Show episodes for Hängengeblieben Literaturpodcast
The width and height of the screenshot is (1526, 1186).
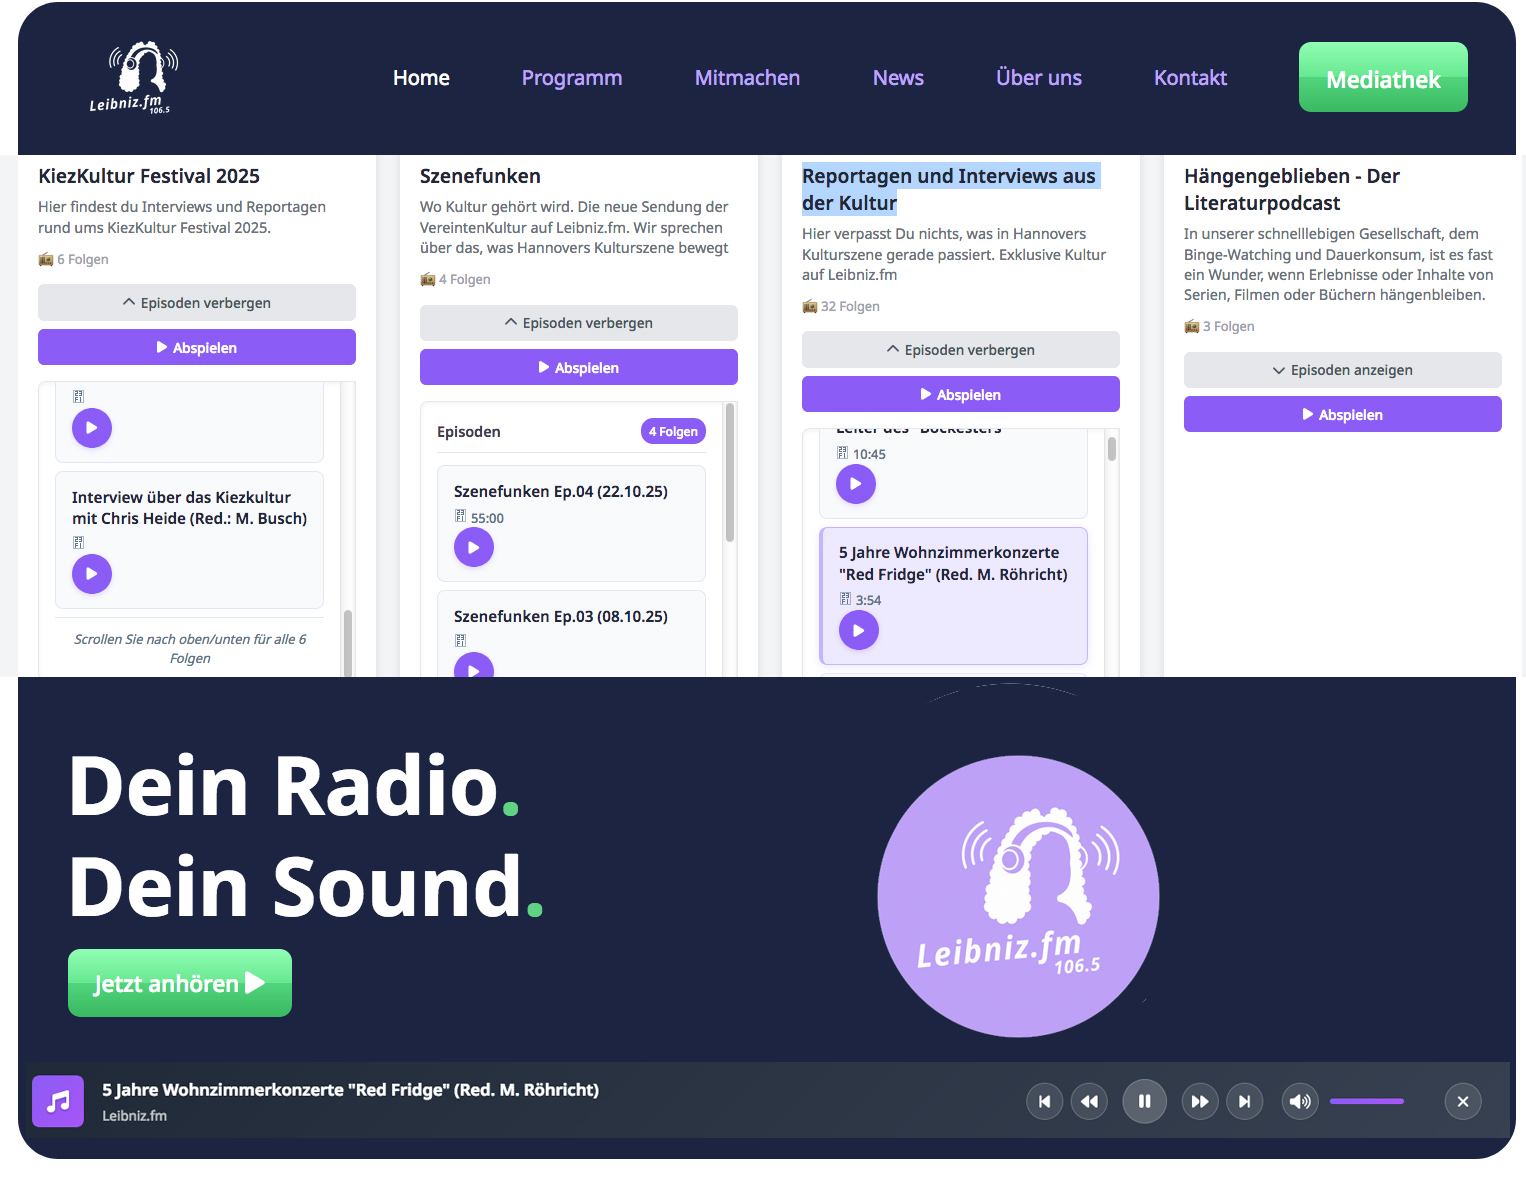click(x=1342, y=370)
